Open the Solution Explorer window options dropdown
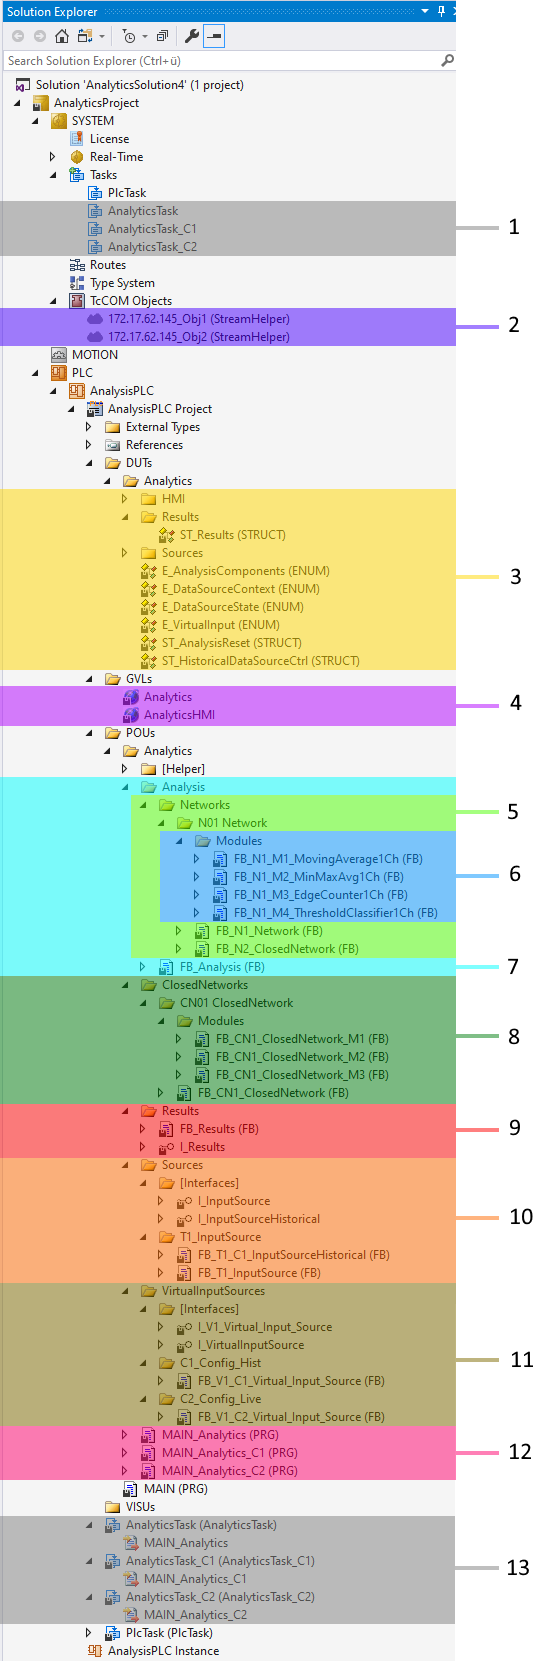The width and height of the screenshot is (548, 1661). pyautogui.click(x=425, y=11)
